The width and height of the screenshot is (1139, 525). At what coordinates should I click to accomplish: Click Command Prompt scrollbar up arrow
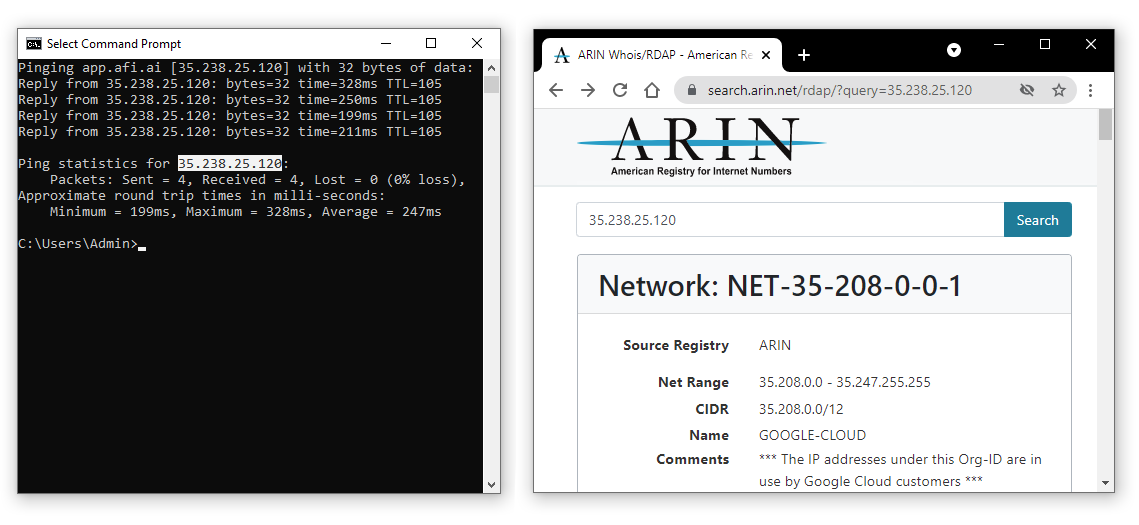click(x=491, y=68)
